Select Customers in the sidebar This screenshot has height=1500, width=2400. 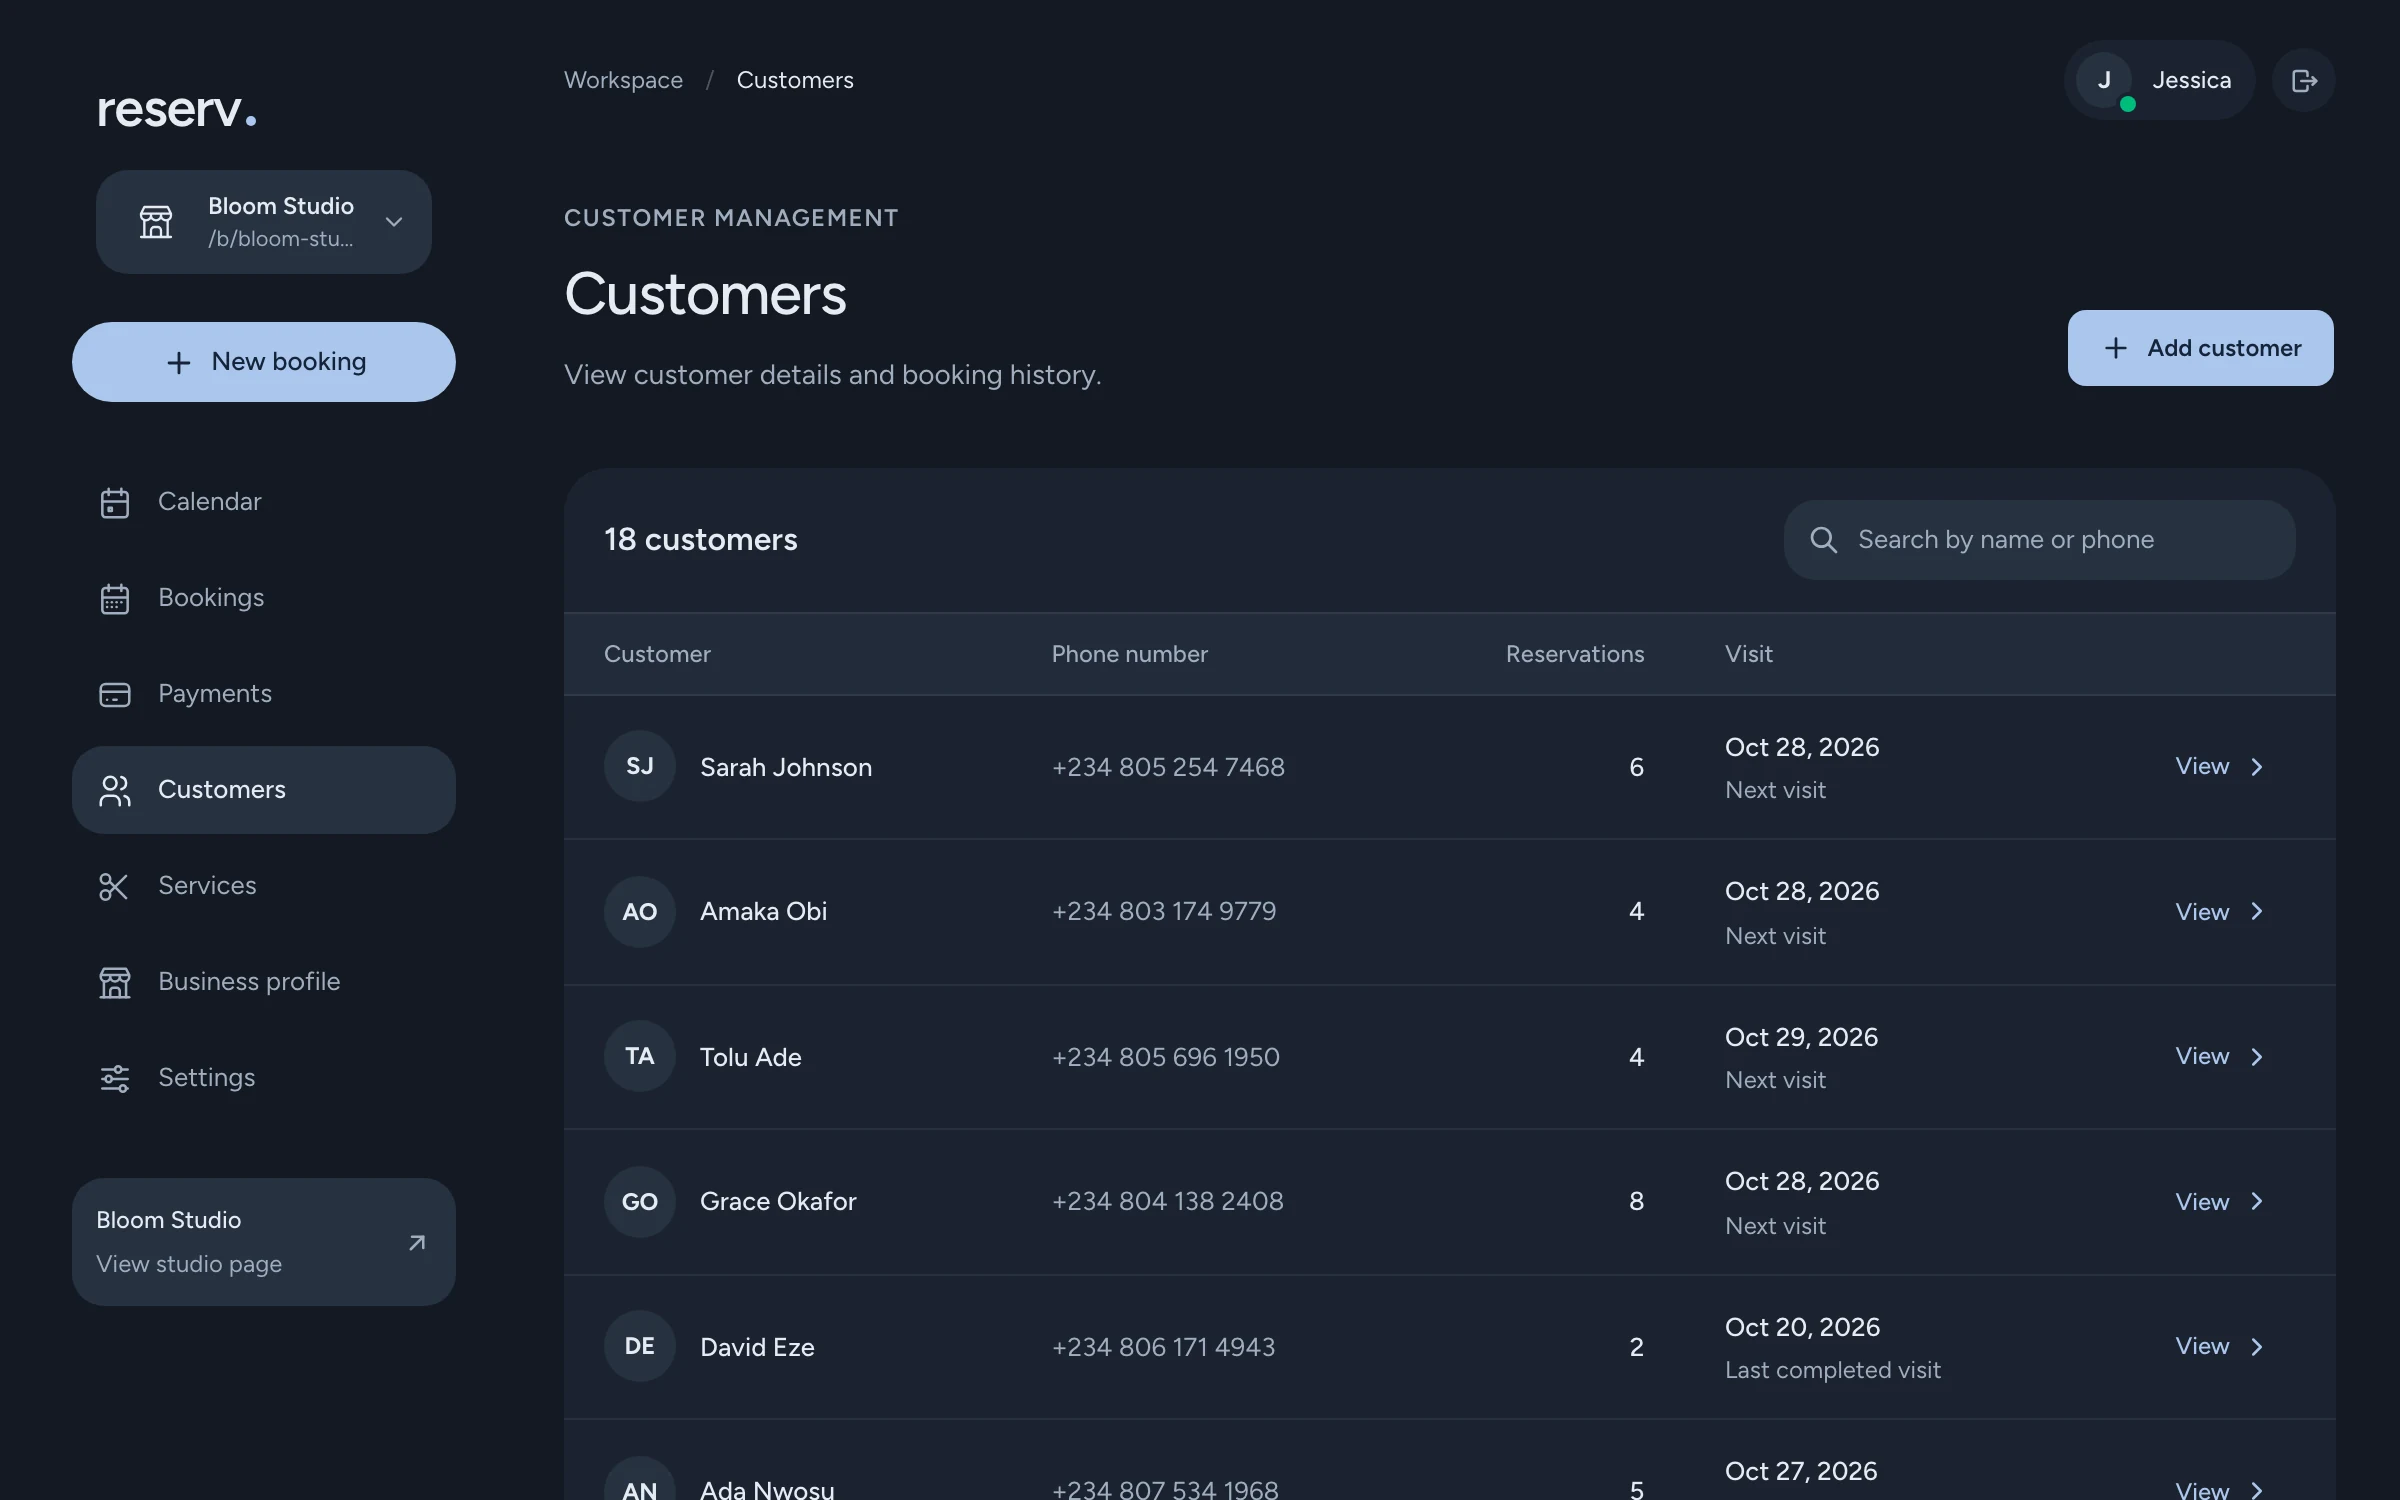point(264,790)
